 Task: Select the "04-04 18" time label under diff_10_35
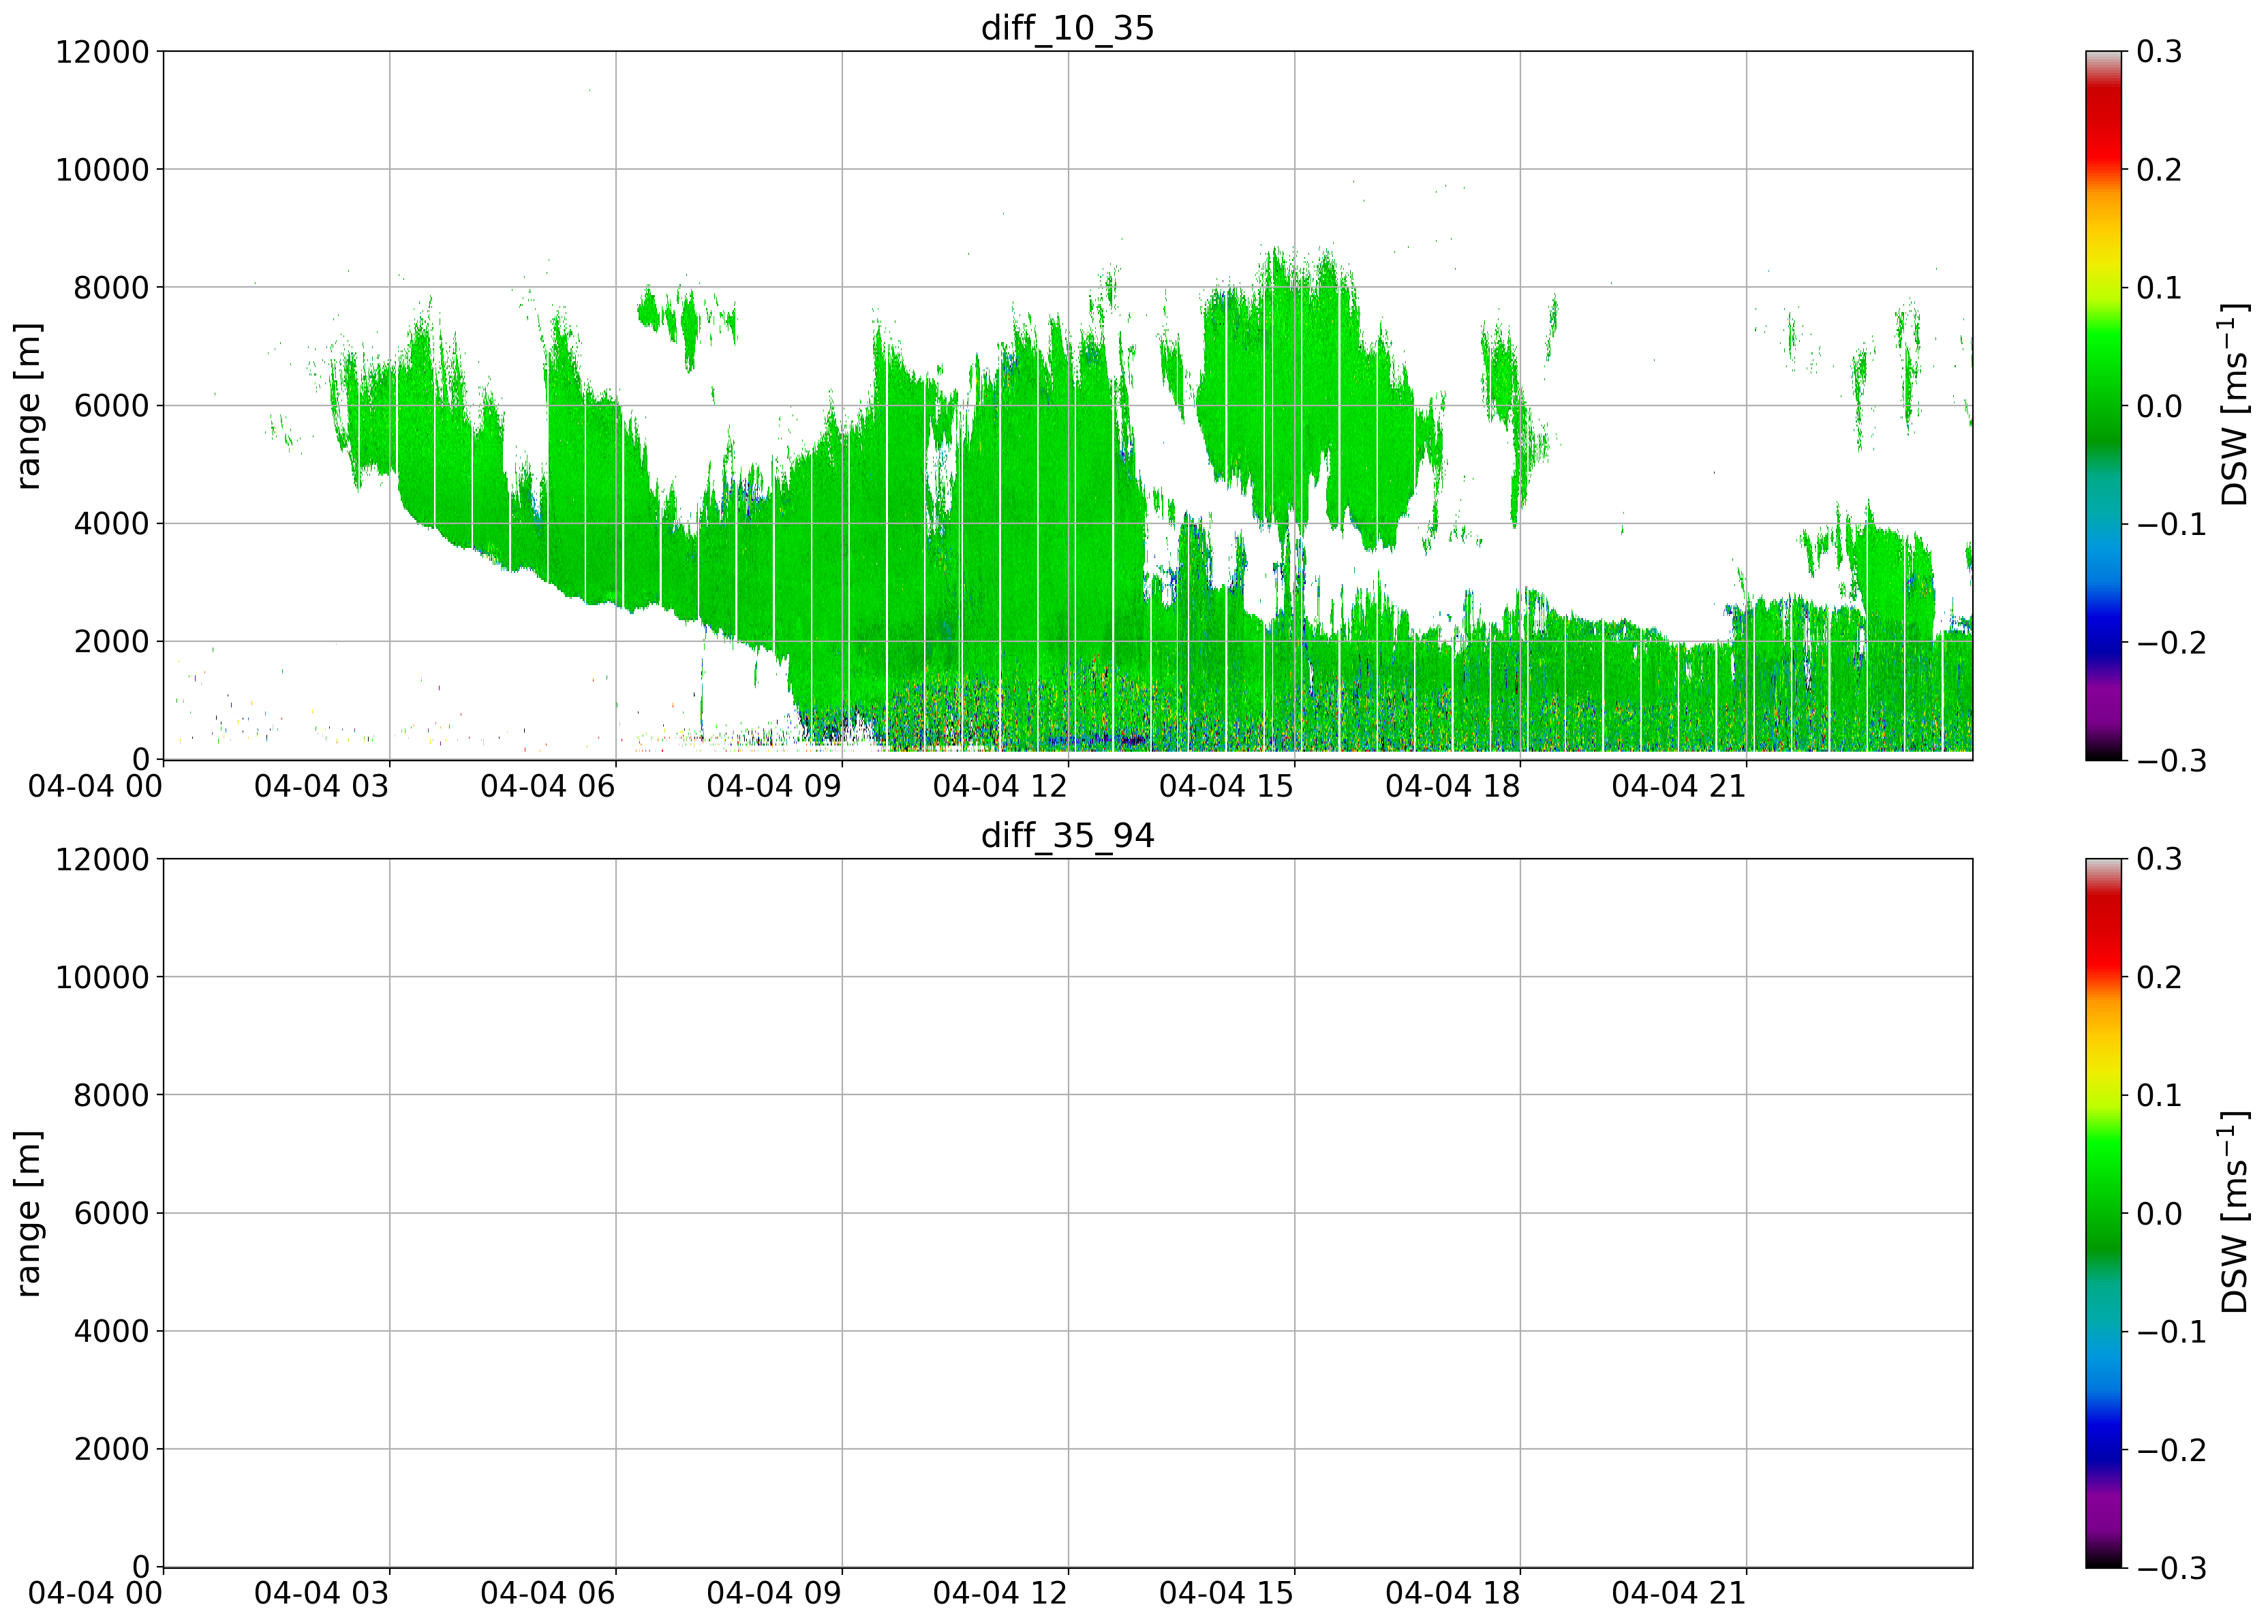tap(1452, 787)
